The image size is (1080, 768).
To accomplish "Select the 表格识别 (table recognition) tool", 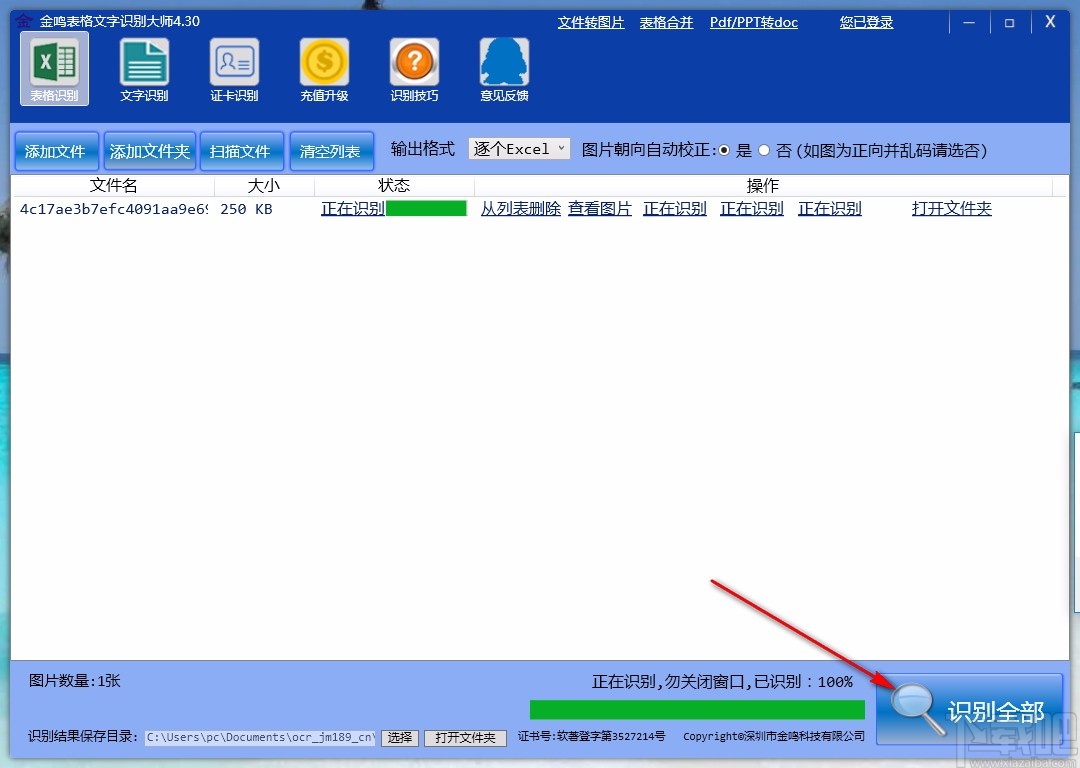I will click(54, 68).
